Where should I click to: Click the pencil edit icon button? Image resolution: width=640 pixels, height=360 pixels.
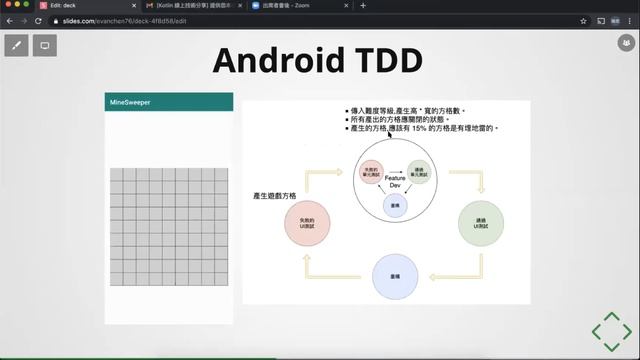16,45
